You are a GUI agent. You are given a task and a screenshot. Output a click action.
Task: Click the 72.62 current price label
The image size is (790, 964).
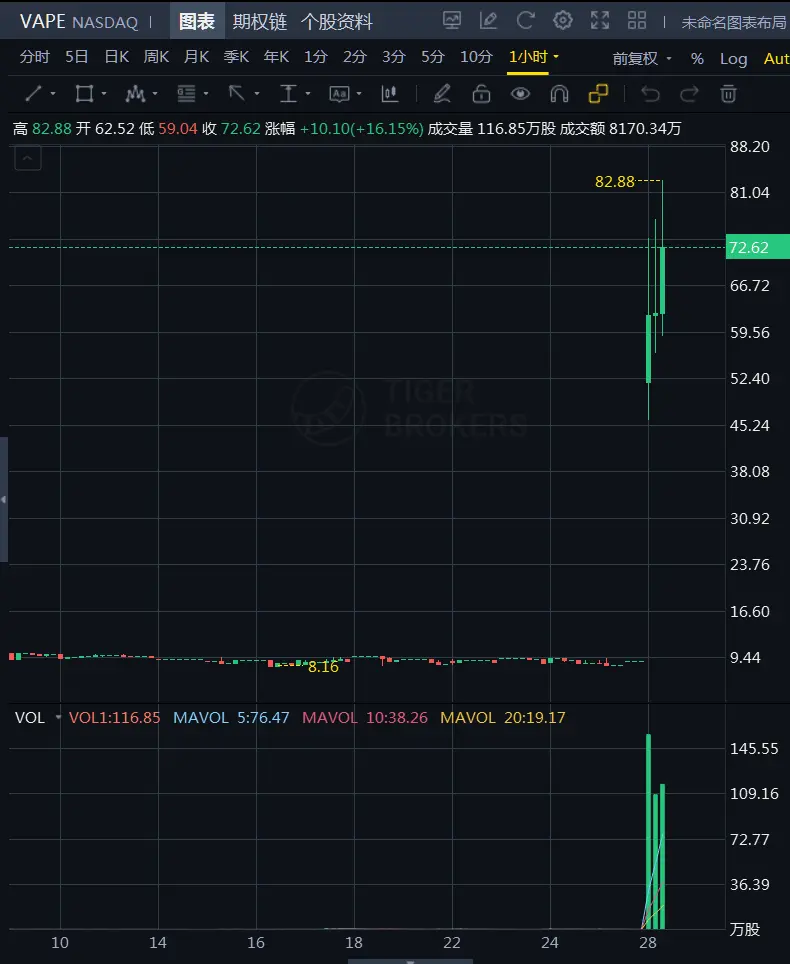pos(757,247)
